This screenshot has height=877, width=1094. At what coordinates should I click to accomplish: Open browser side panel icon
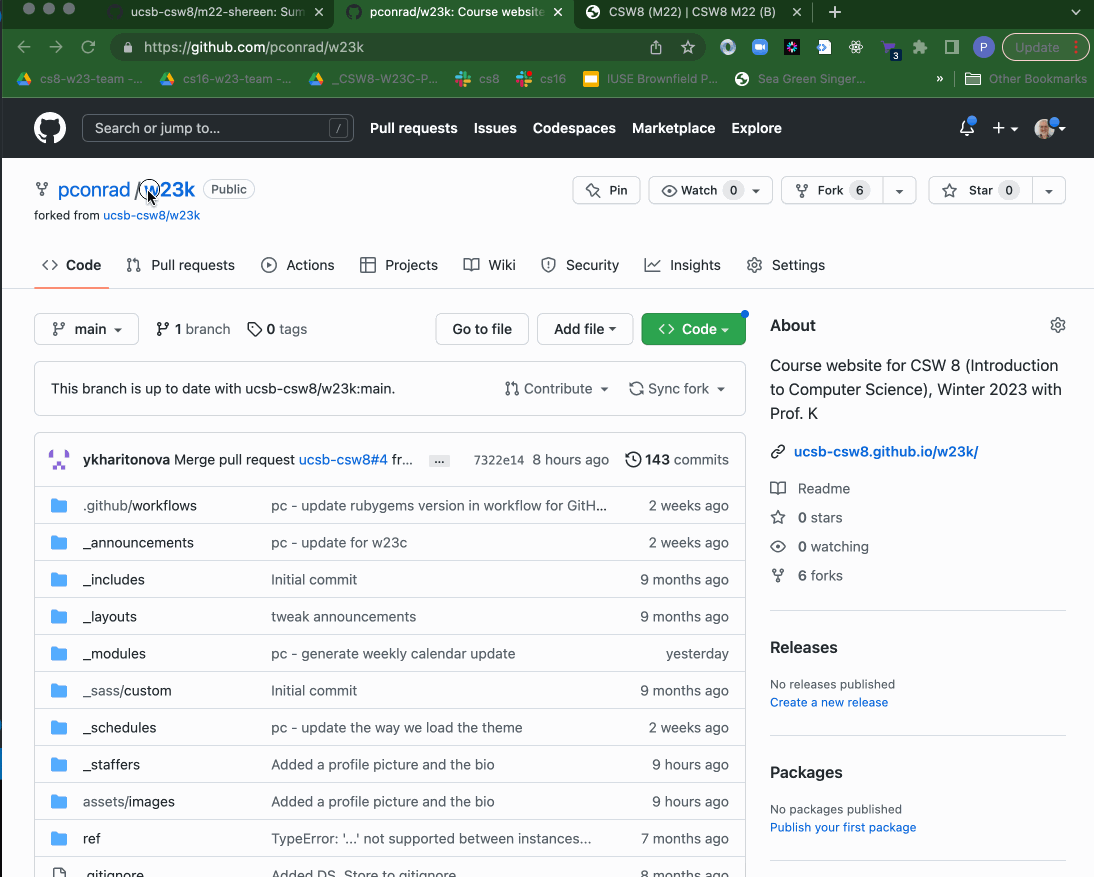point(952,47)
